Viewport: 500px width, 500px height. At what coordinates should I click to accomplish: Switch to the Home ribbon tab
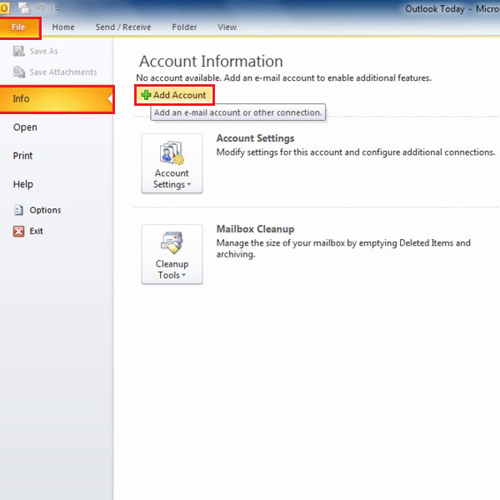pos(63,27)
